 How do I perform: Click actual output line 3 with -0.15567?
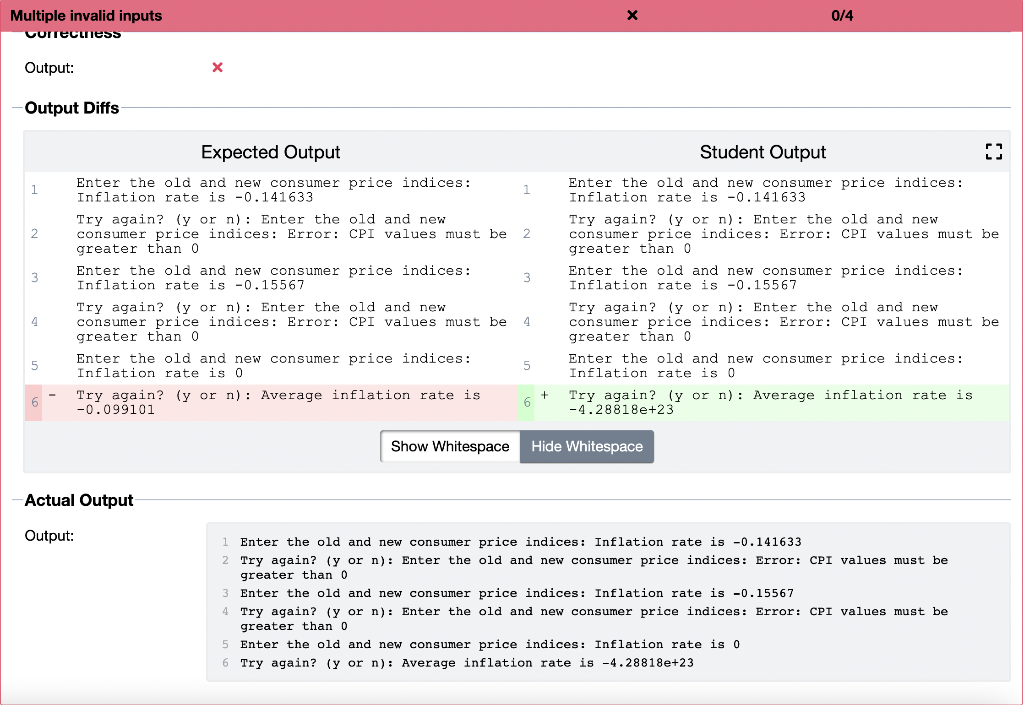tap(517, 593)
